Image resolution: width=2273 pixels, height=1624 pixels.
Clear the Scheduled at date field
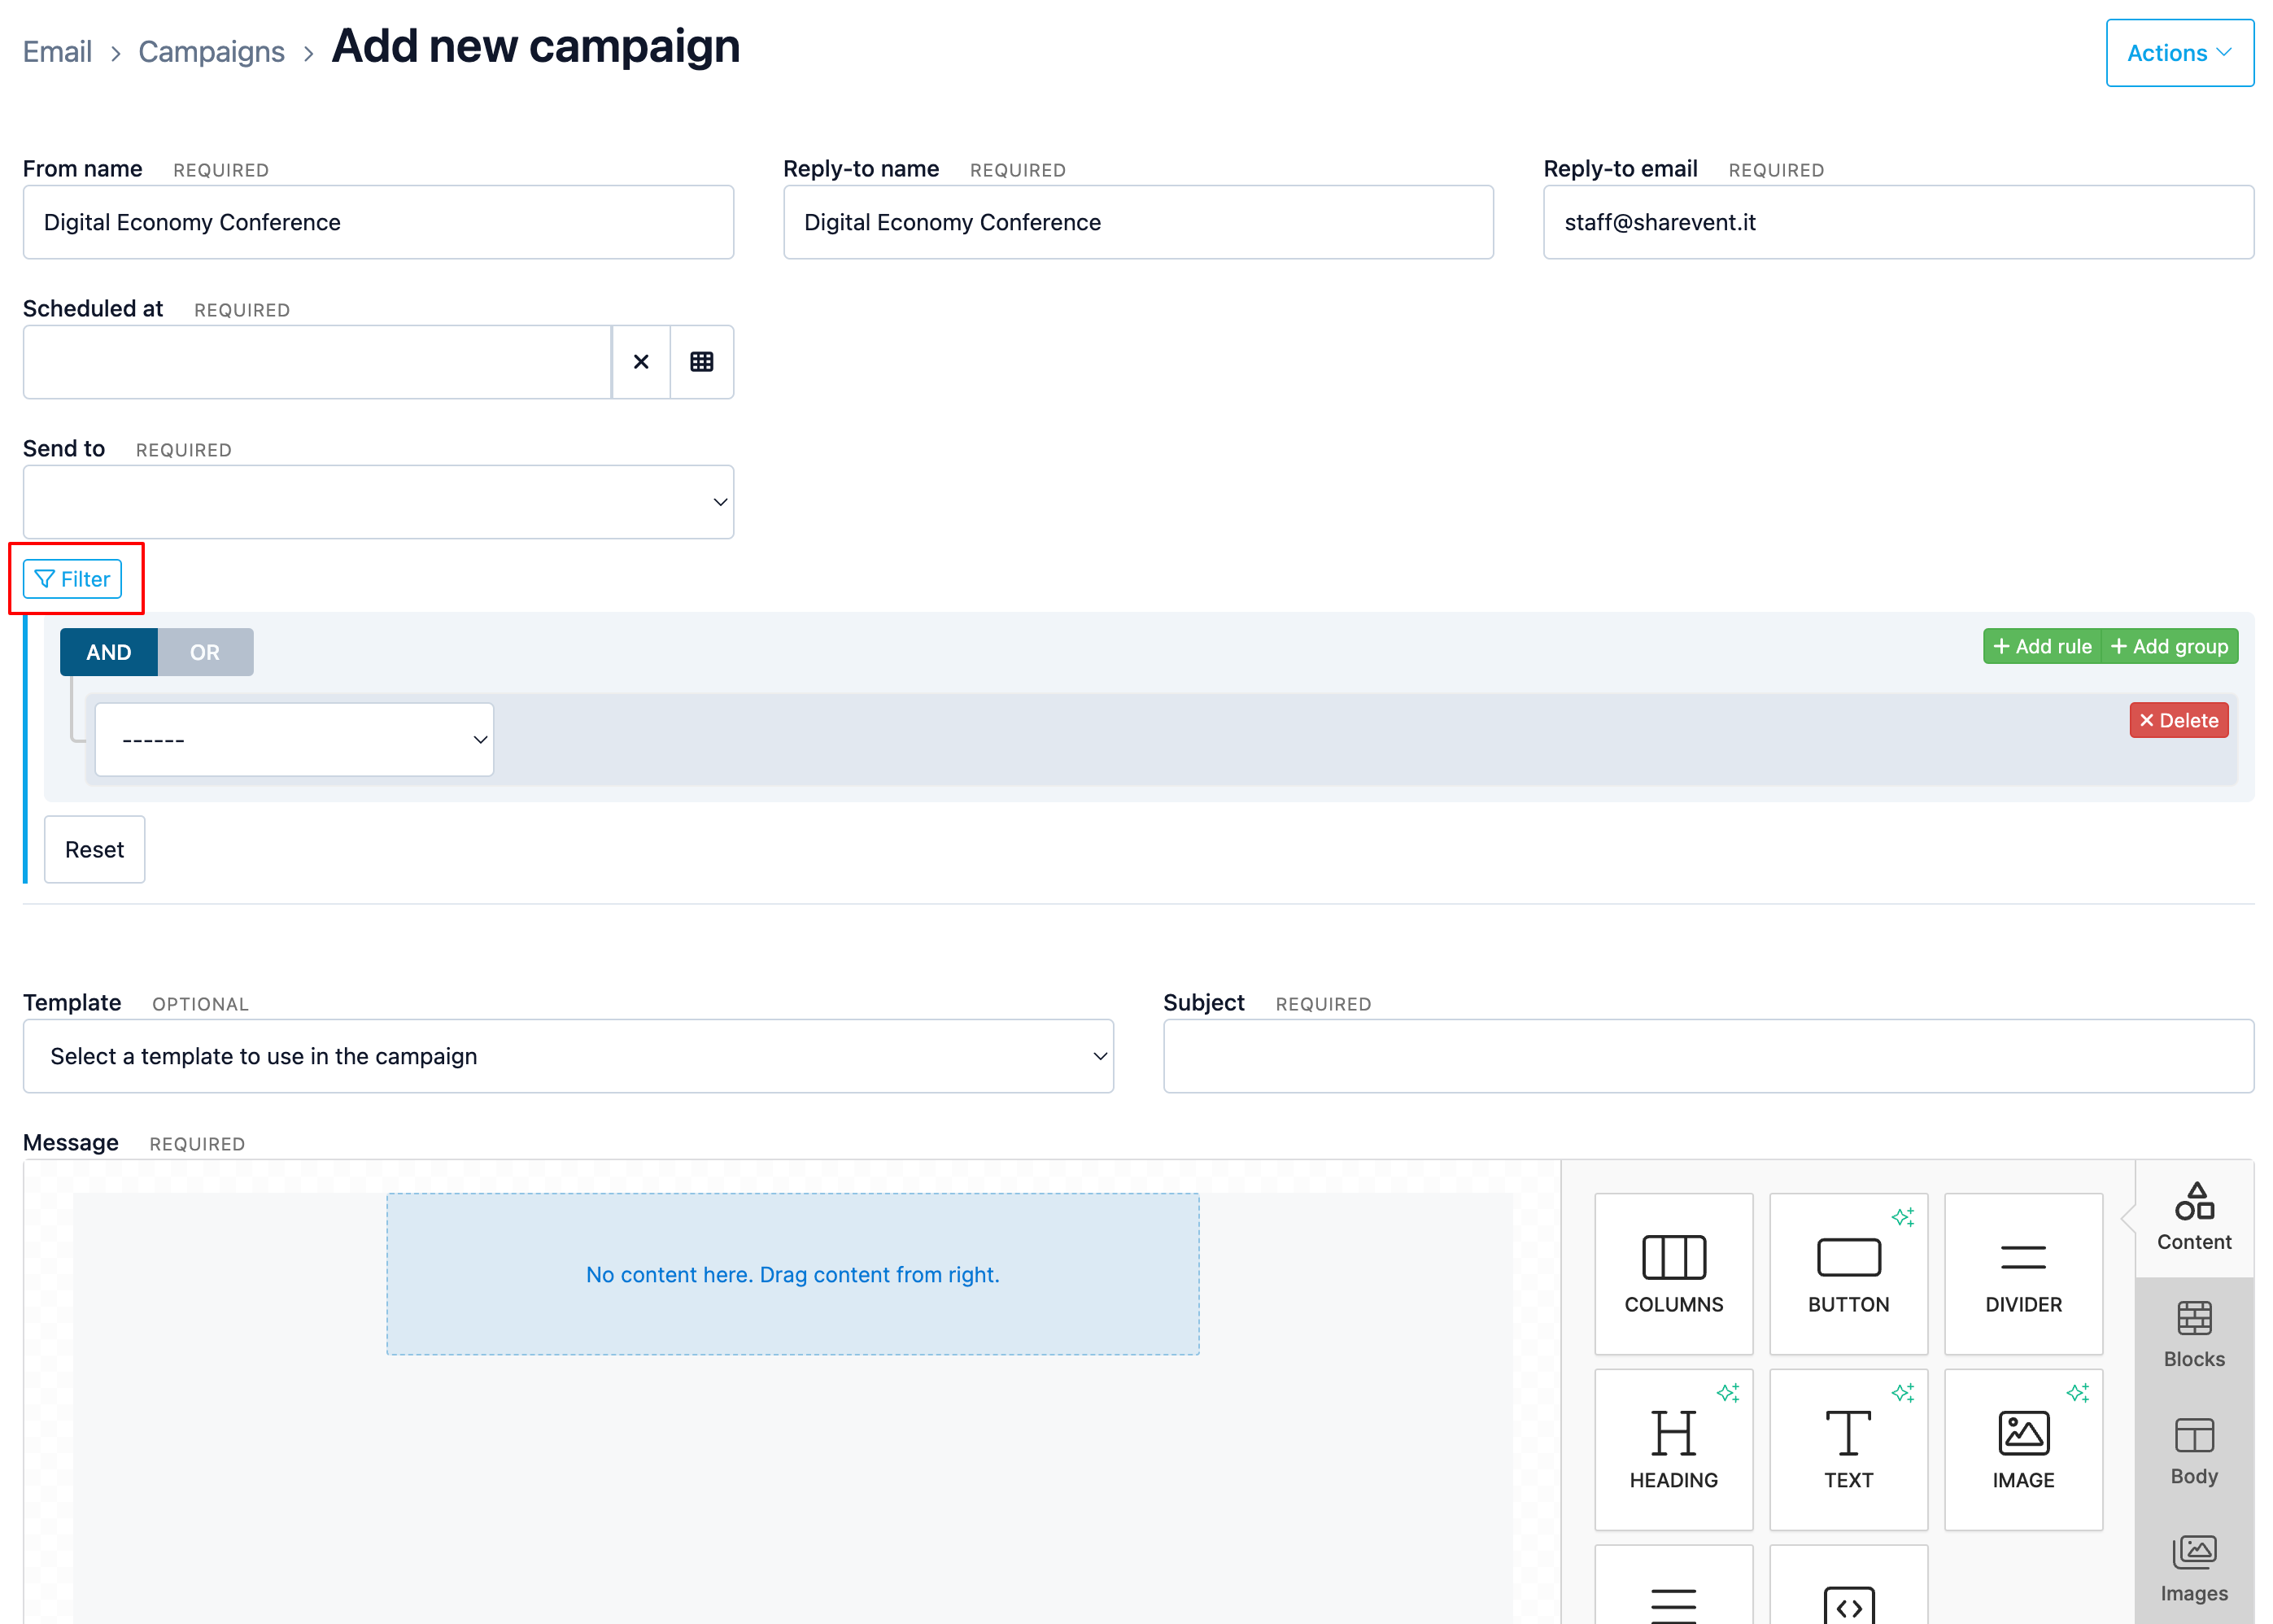pyautogui.click(x=641, y=362)
